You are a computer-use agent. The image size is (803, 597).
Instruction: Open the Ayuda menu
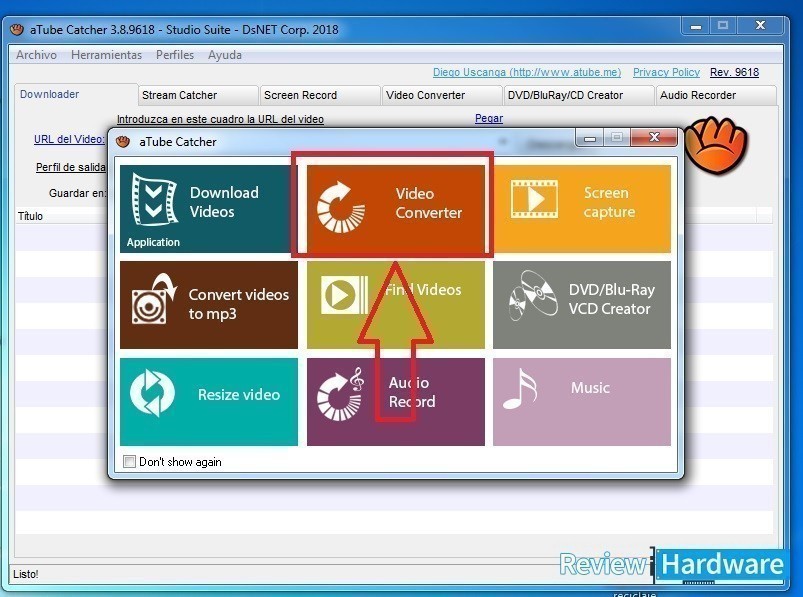(225, 55)
